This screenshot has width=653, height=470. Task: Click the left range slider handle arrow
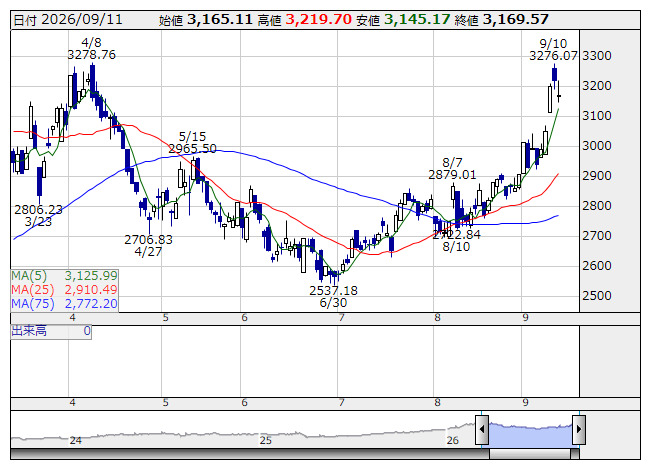tap(482, 429)
